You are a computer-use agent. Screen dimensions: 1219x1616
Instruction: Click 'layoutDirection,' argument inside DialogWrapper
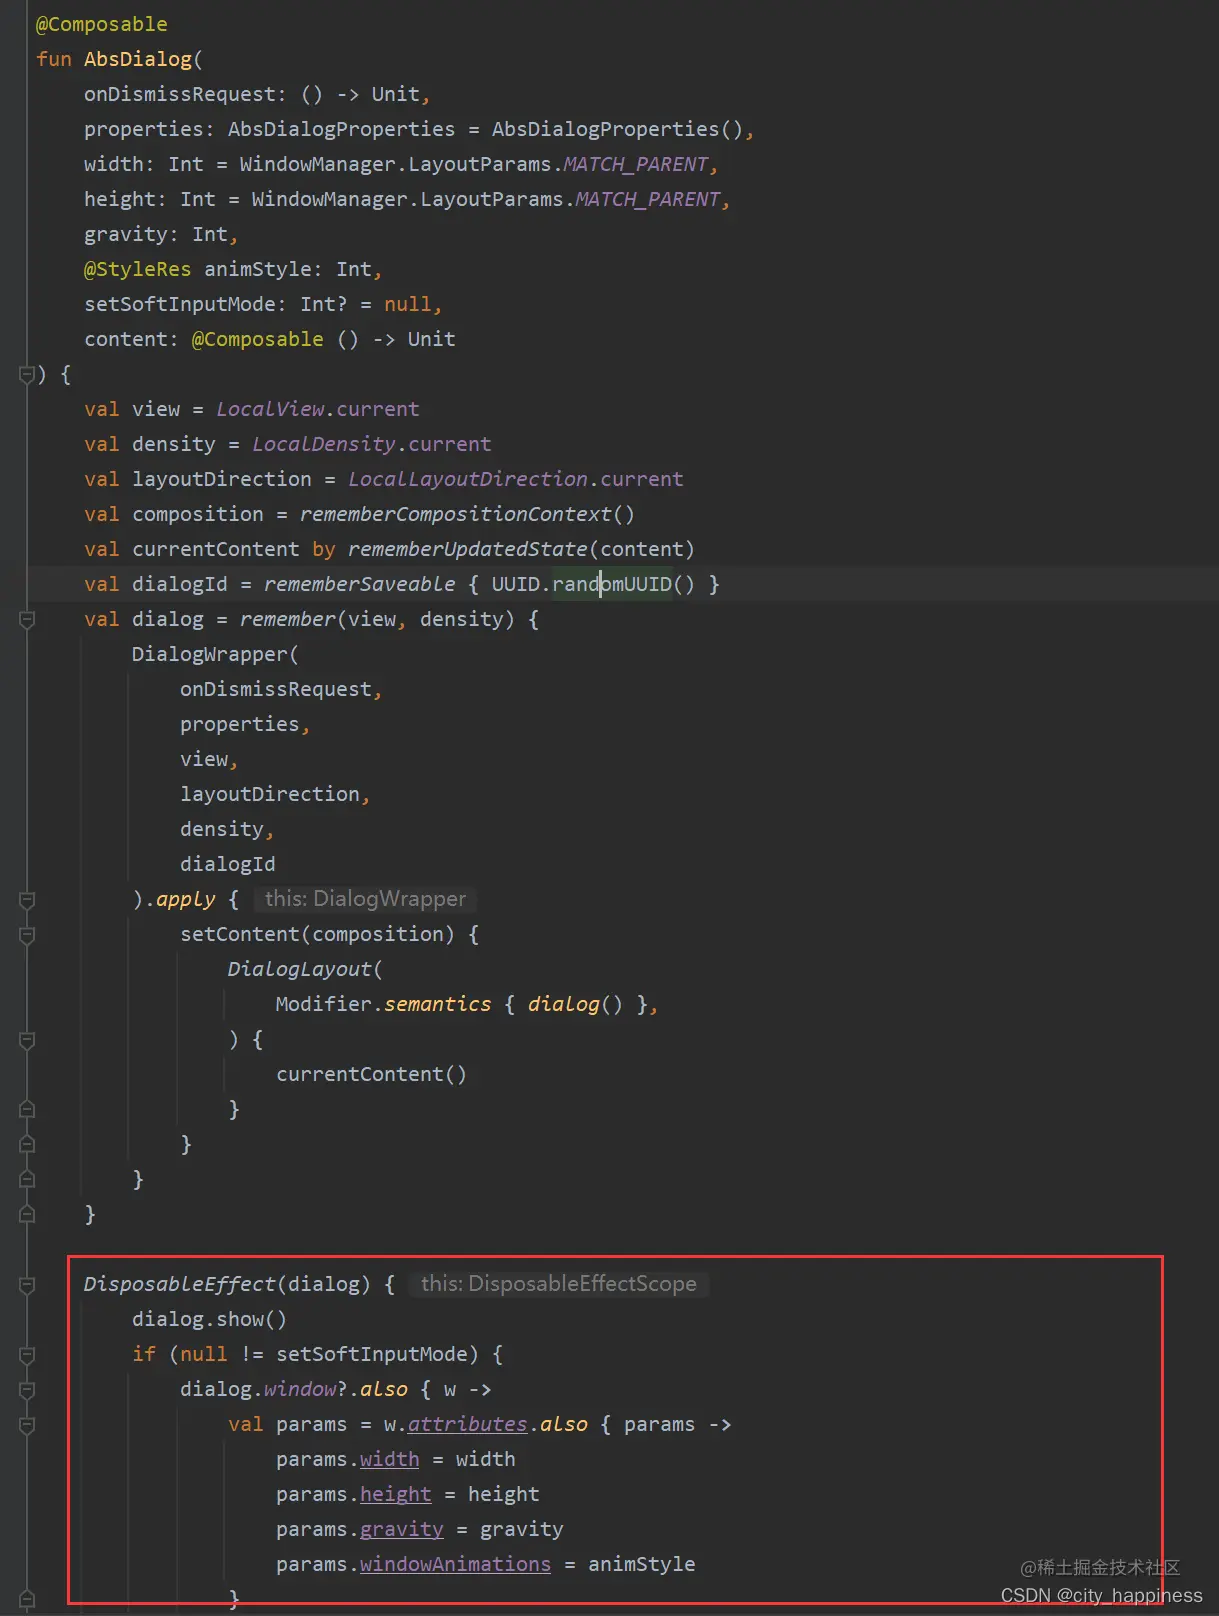pyautogui.click(x=275, y=794)
